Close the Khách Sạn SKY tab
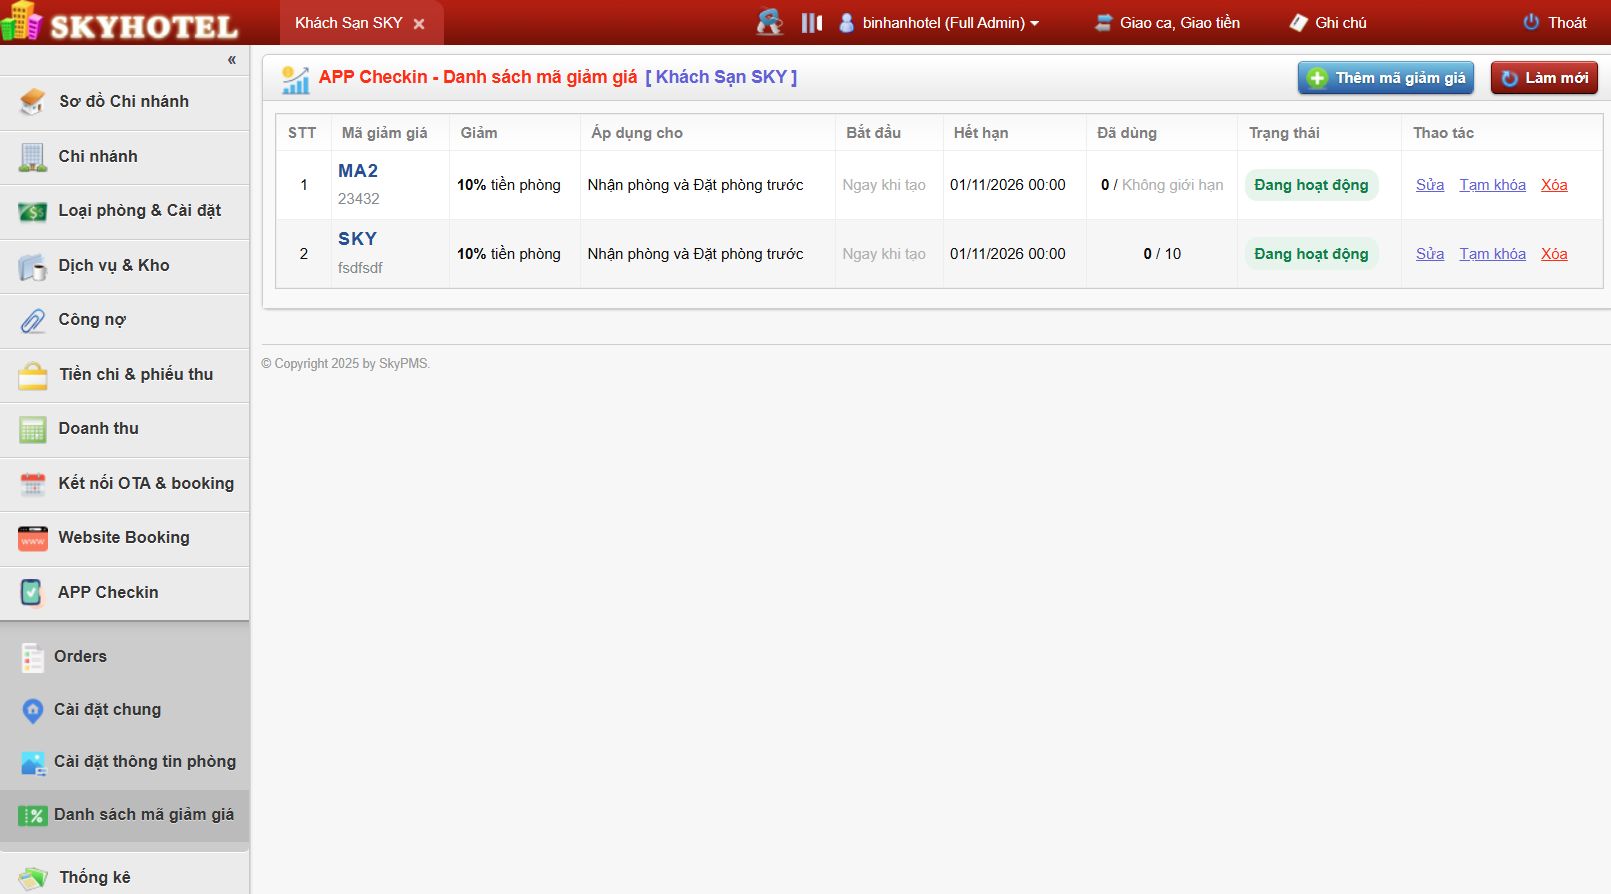Image resolution: width=1611 pixels, height=894 pixels. pos(419,24)
